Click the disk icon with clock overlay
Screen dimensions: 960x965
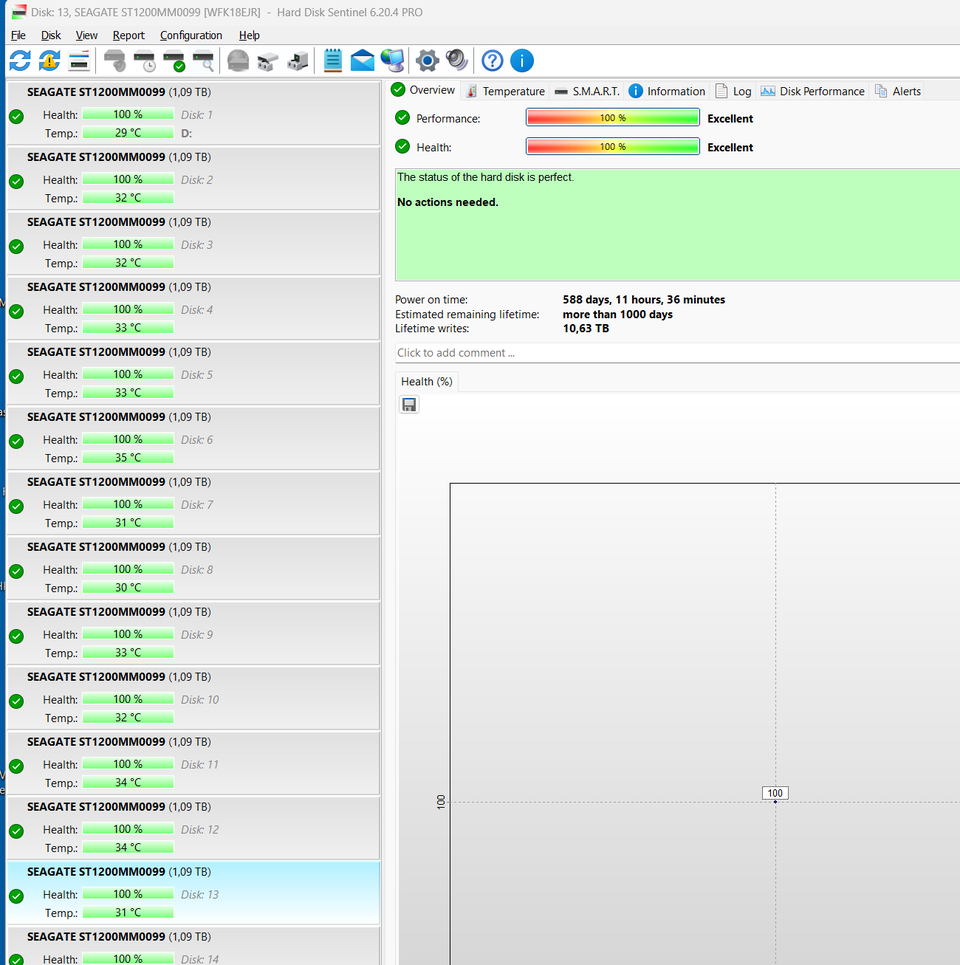[145, 61]
